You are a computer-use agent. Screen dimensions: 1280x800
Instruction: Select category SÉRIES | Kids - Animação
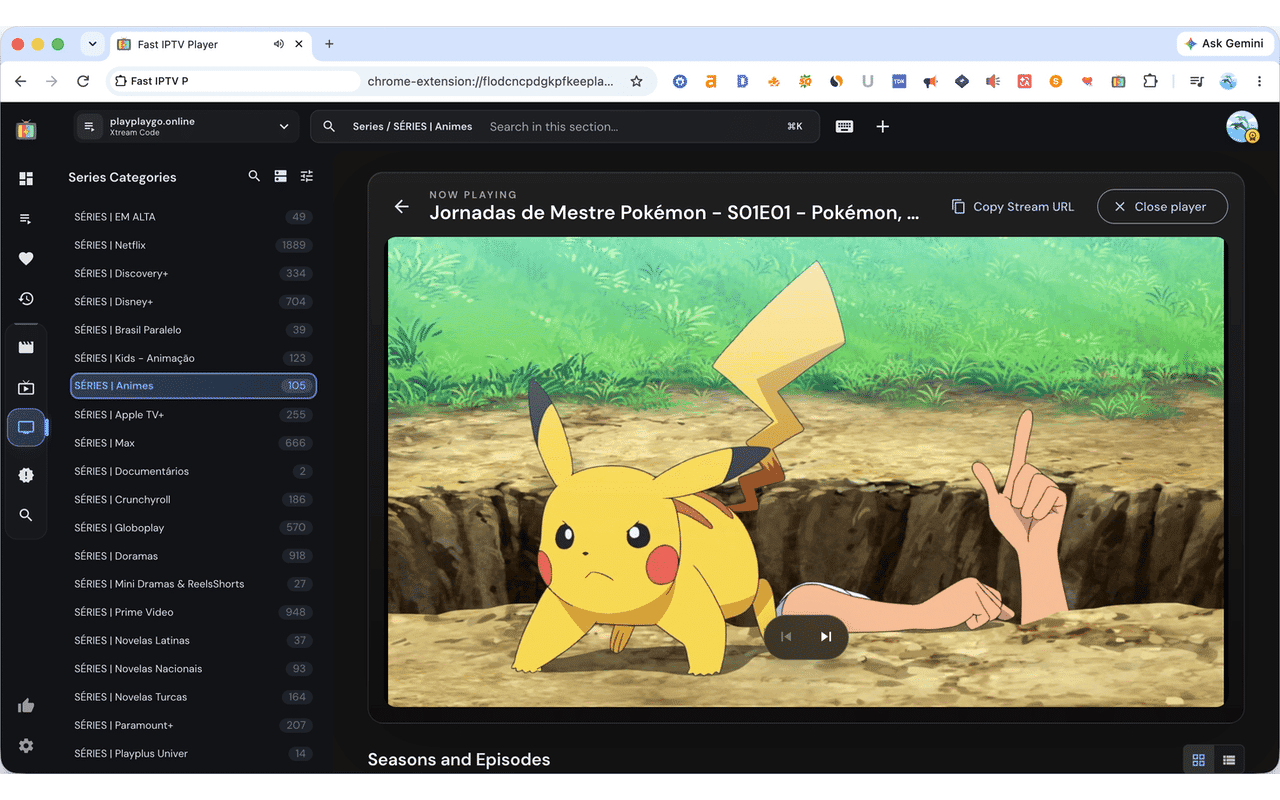193,358
